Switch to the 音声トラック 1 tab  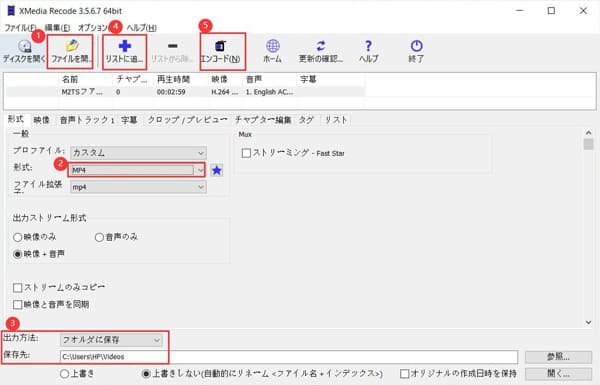[87, 120]
